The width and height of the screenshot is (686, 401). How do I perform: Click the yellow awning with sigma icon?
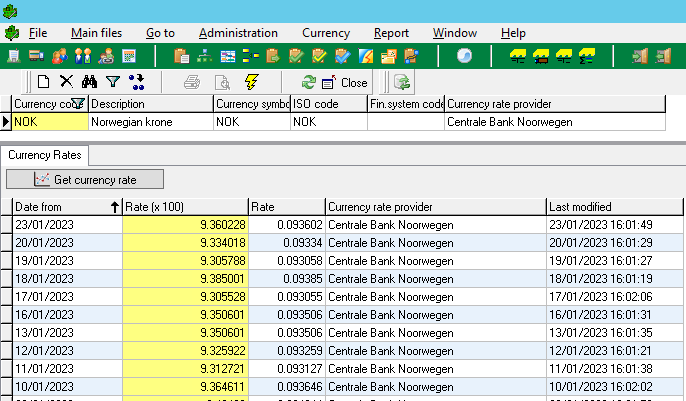coord(586,56)
